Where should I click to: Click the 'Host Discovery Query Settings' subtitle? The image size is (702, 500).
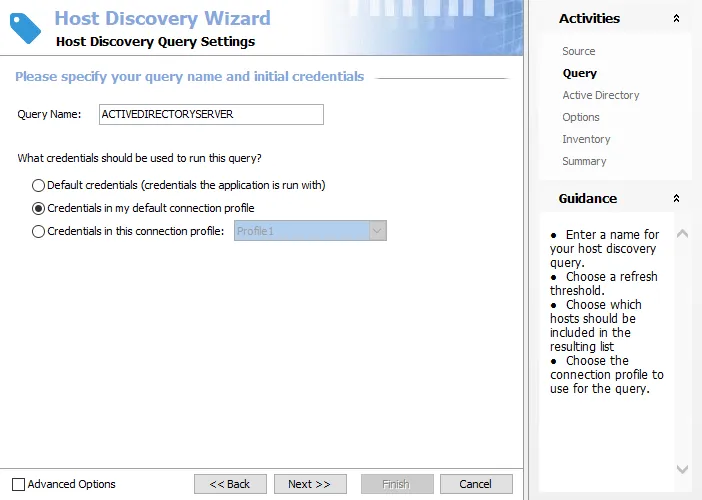click(x=155, y=42)
